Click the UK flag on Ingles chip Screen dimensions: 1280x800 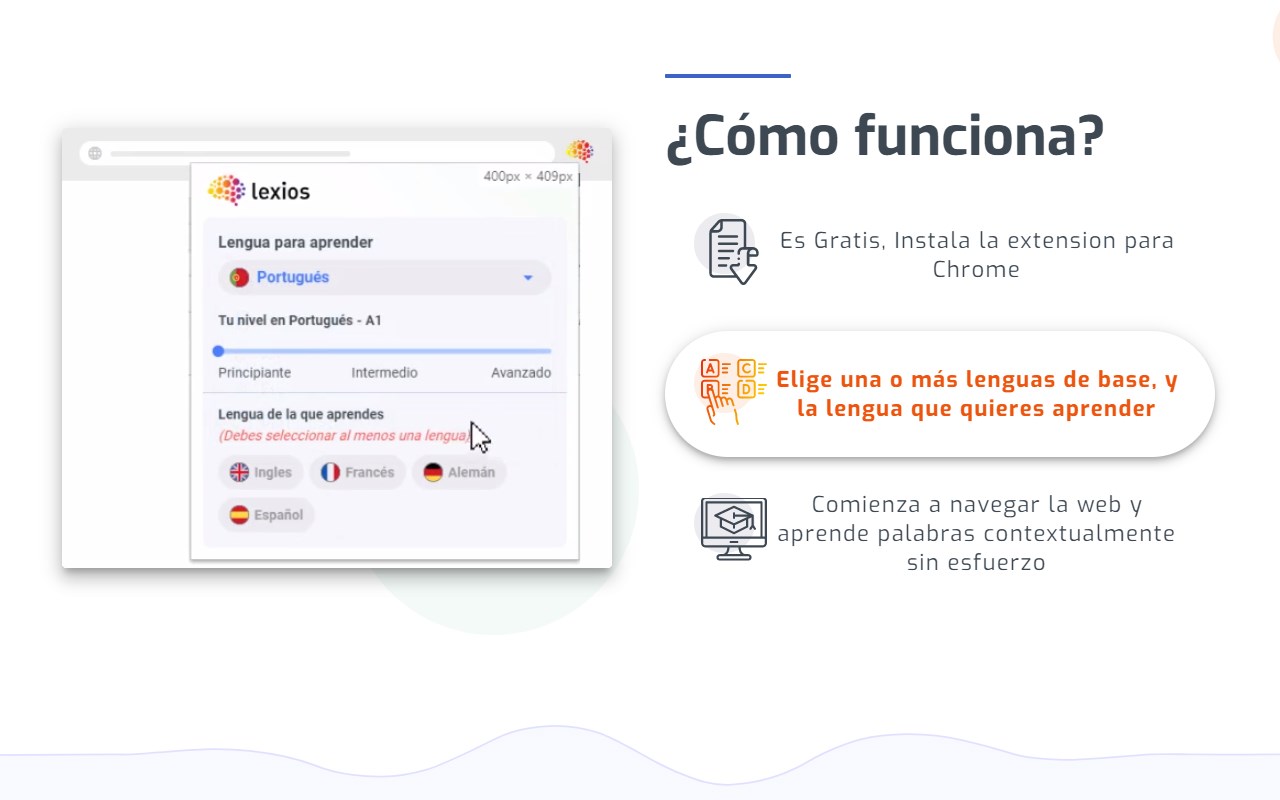239,472
